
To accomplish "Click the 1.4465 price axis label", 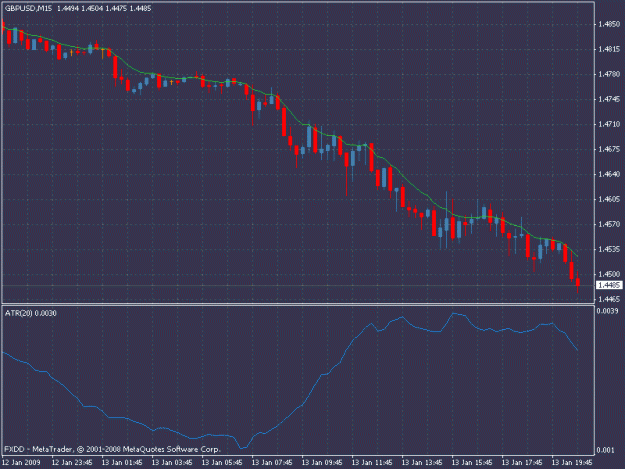I will pos(609,299).
